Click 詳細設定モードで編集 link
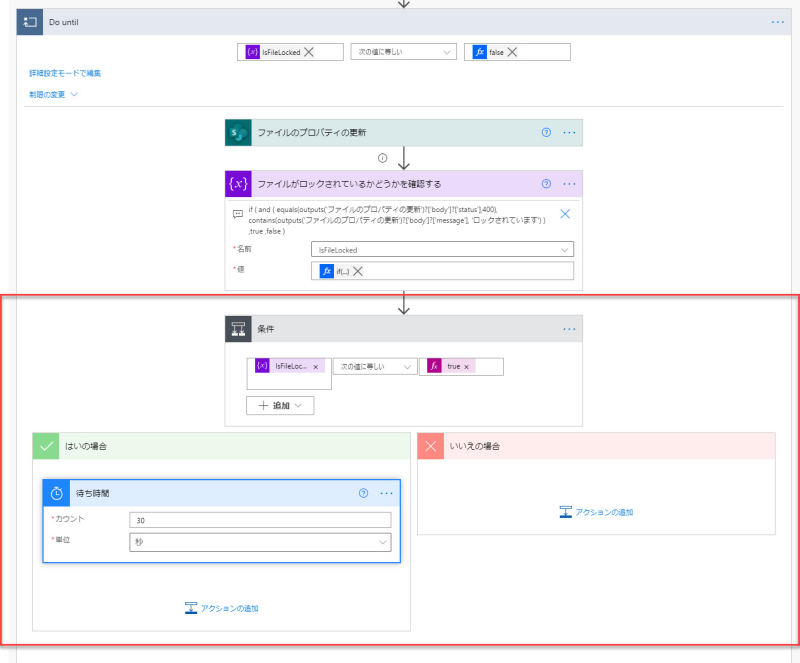Viewport: 800px width, 663px height. [x=65, y=73]
